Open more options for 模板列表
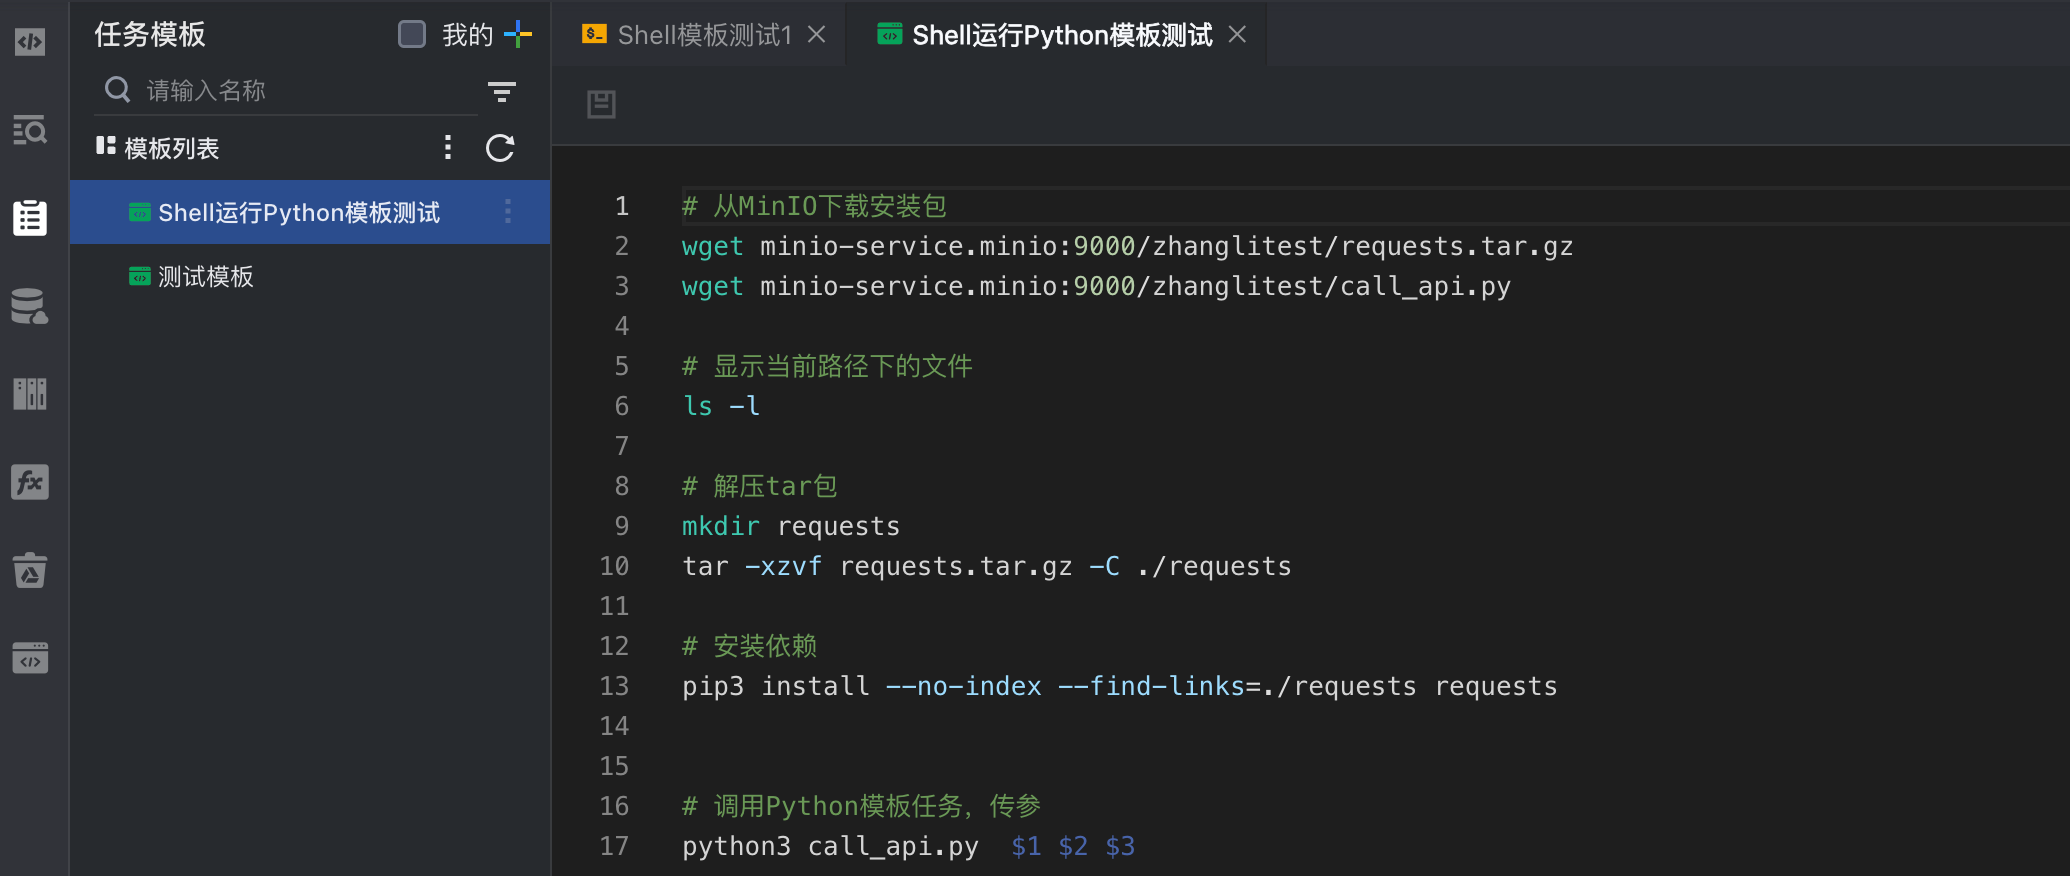 448,148
